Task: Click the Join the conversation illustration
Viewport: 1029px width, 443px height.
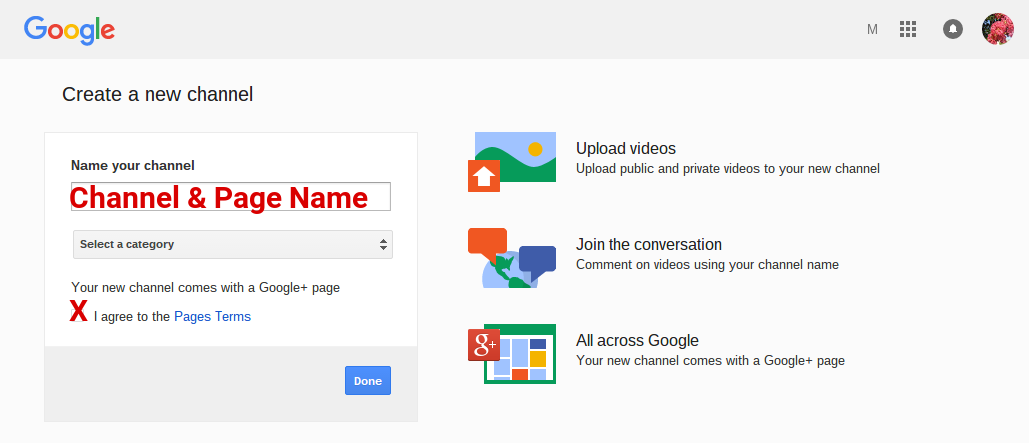Action: pos(512,258)
